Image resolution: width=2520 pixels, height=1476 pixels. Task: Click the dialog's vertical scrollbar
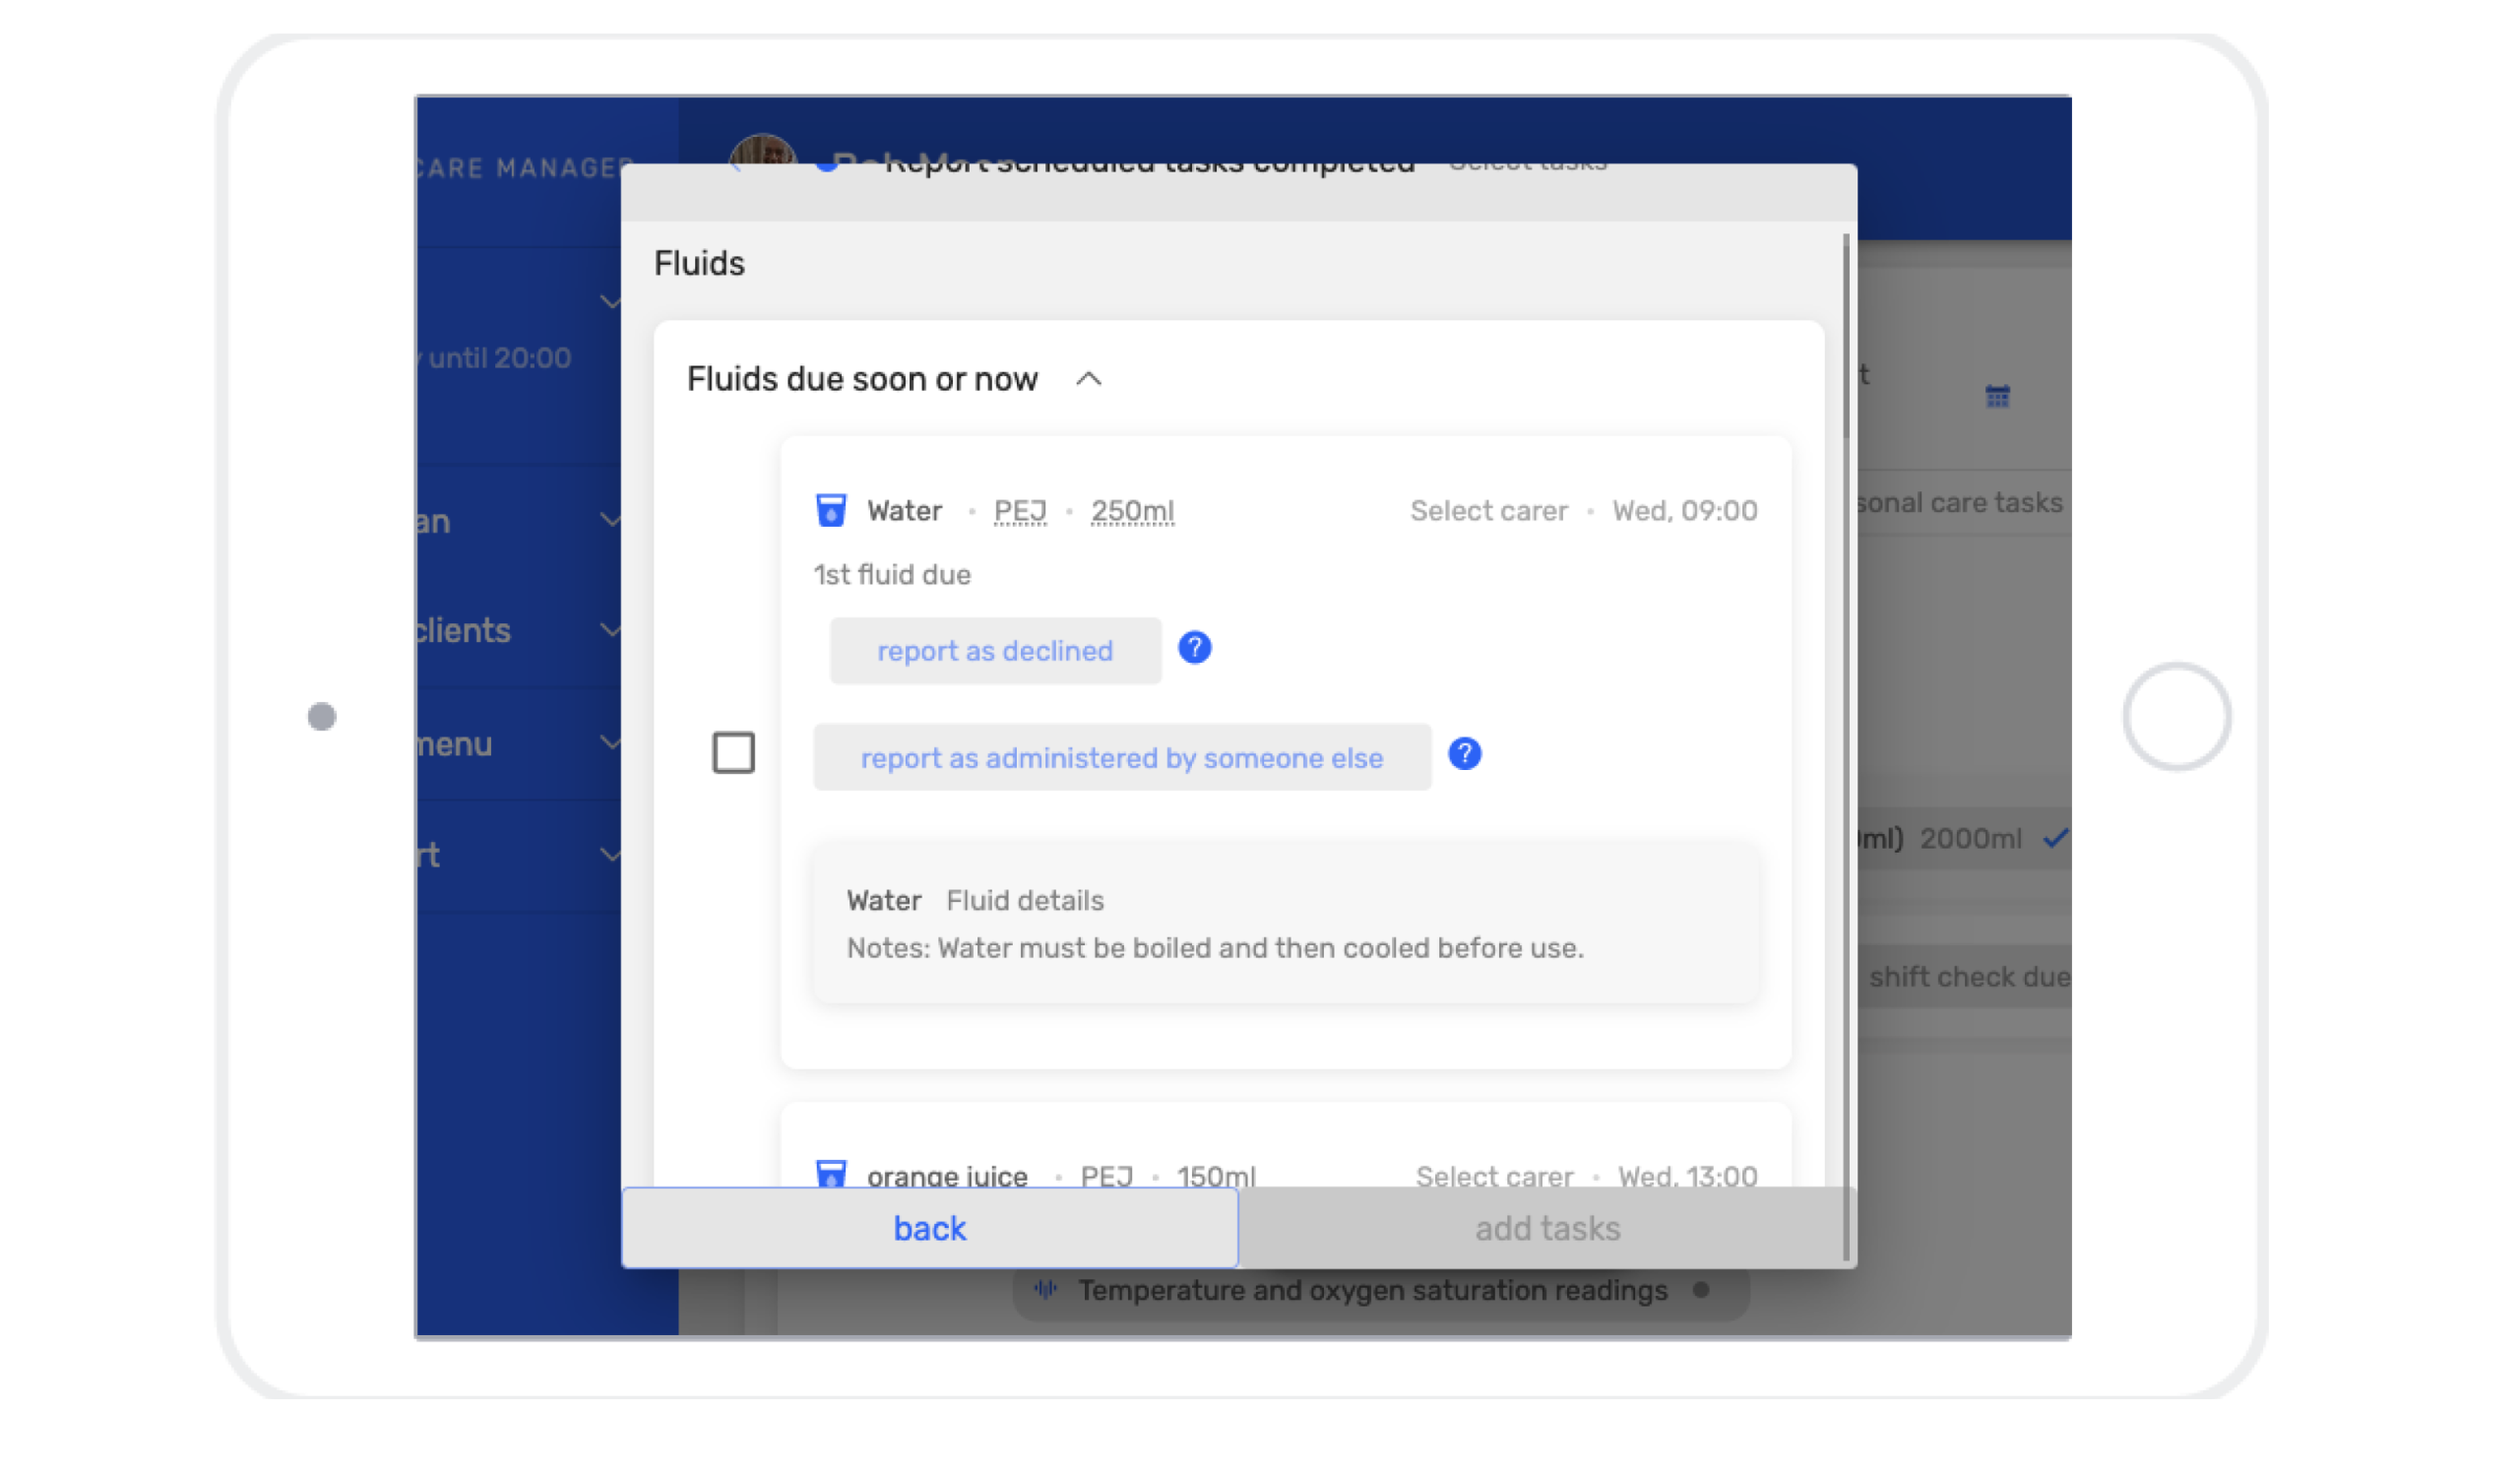click(1846, 340)
